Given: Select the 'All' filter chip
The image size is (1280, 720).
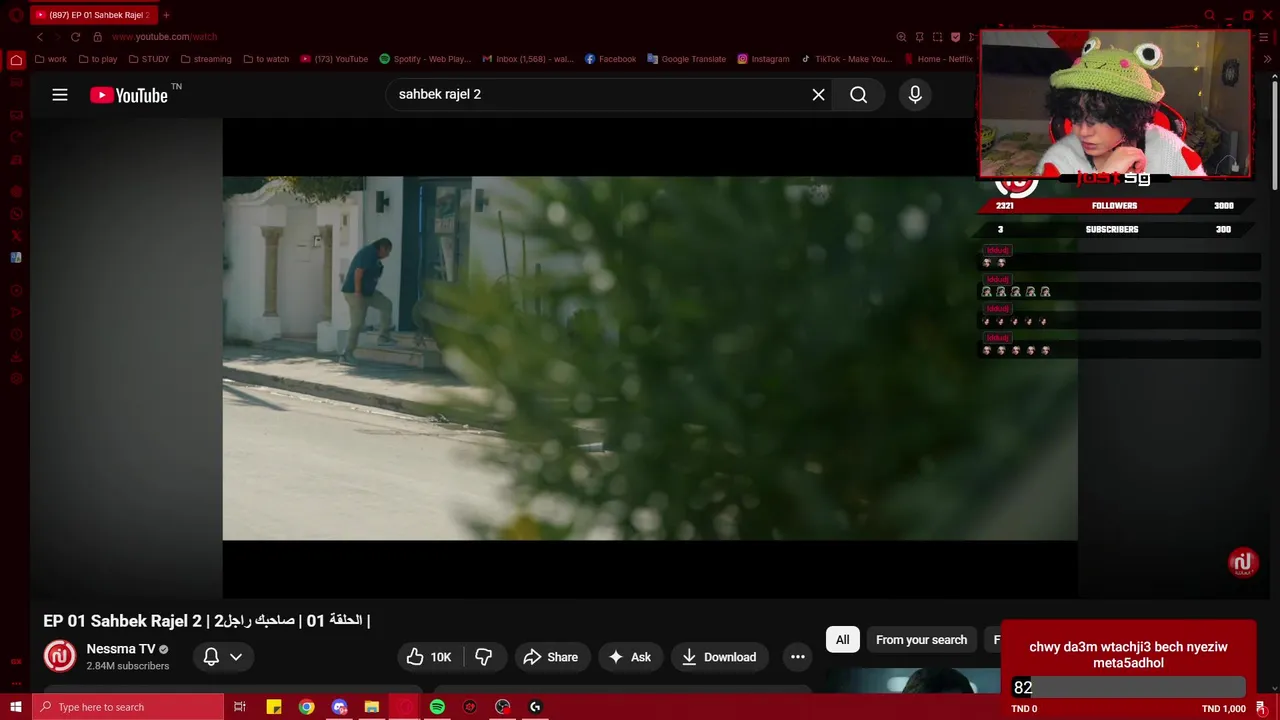Looking at the screenshot, I should point(842,640).
